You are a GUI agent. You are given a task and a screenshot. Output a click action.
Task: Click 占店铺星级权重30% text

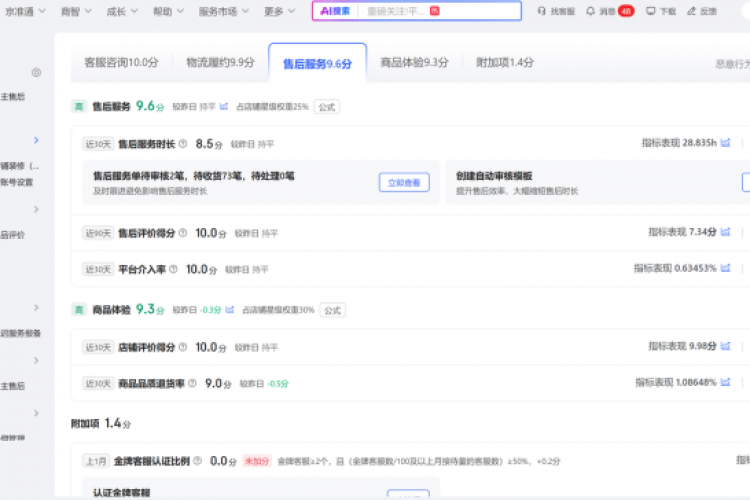278,310
